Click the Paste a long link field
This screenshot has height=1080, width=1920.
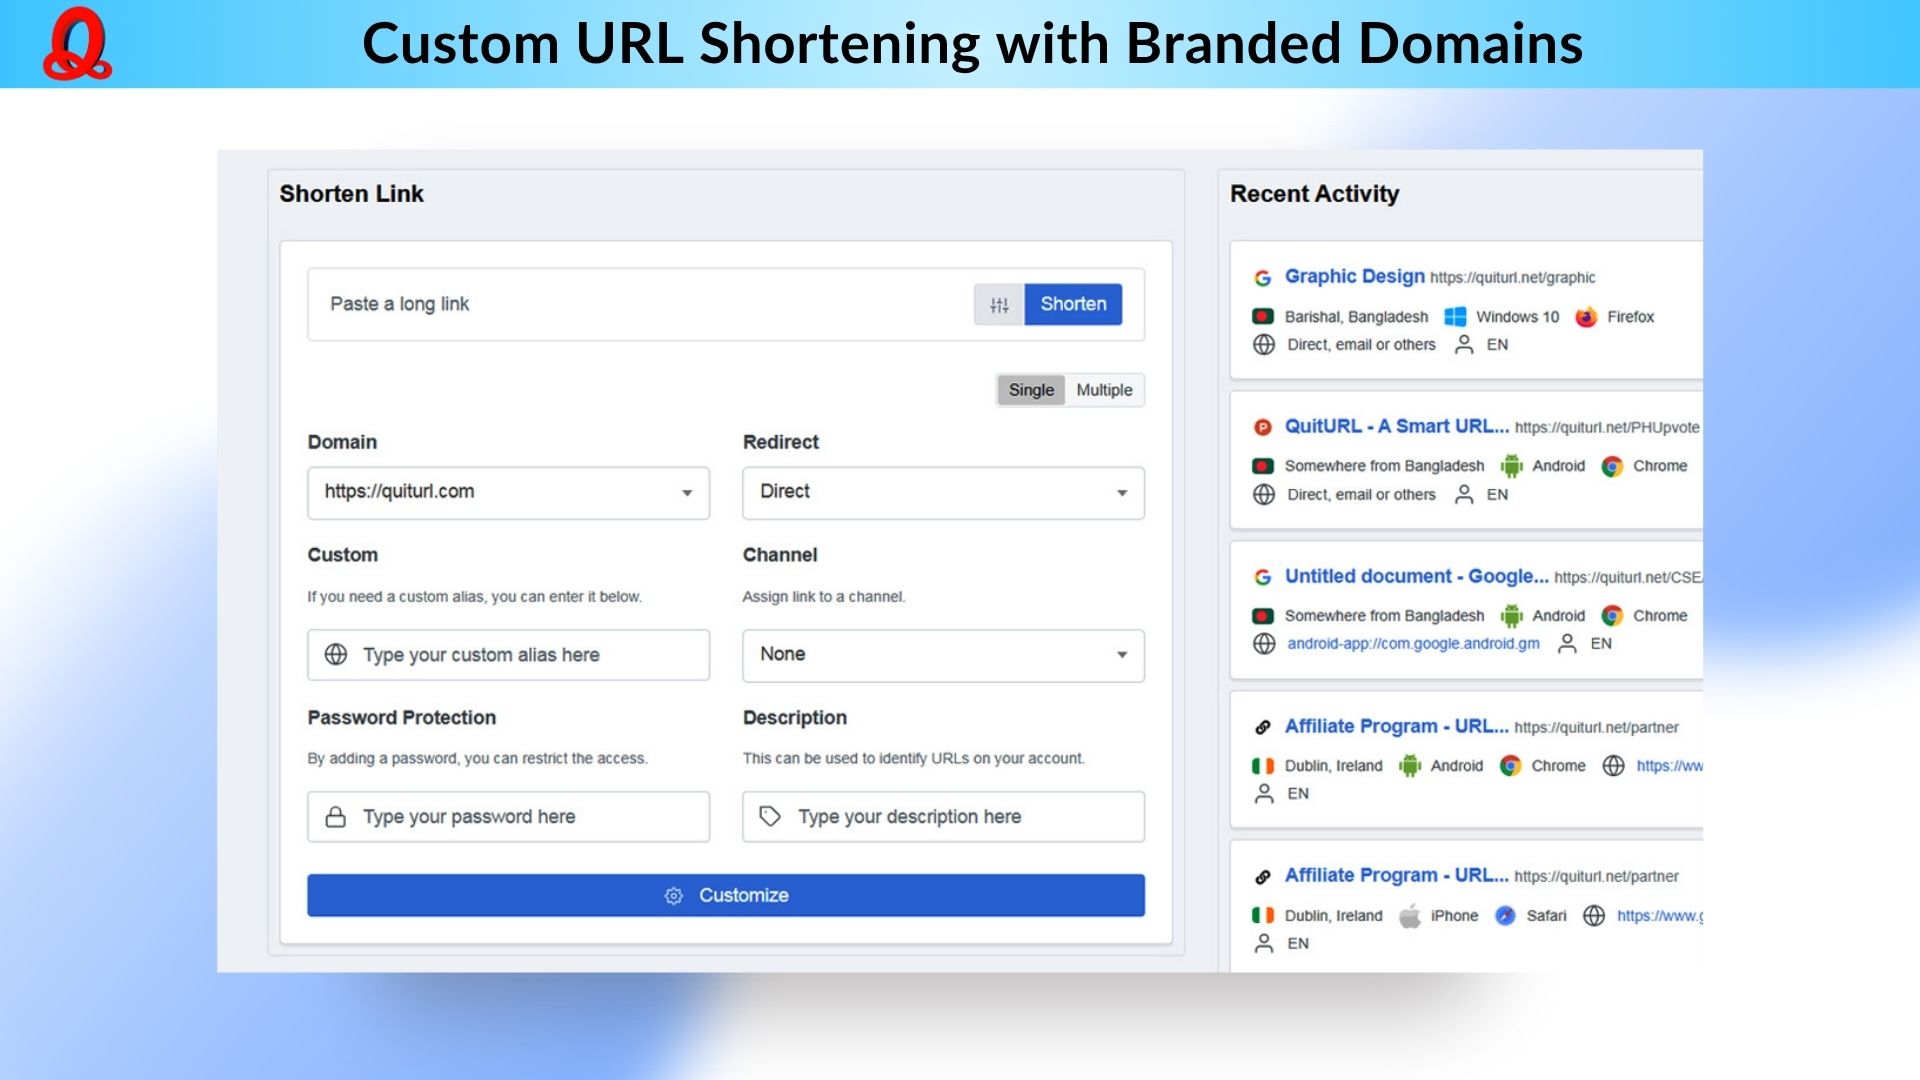pyautogui.click(x=640, y=304)
